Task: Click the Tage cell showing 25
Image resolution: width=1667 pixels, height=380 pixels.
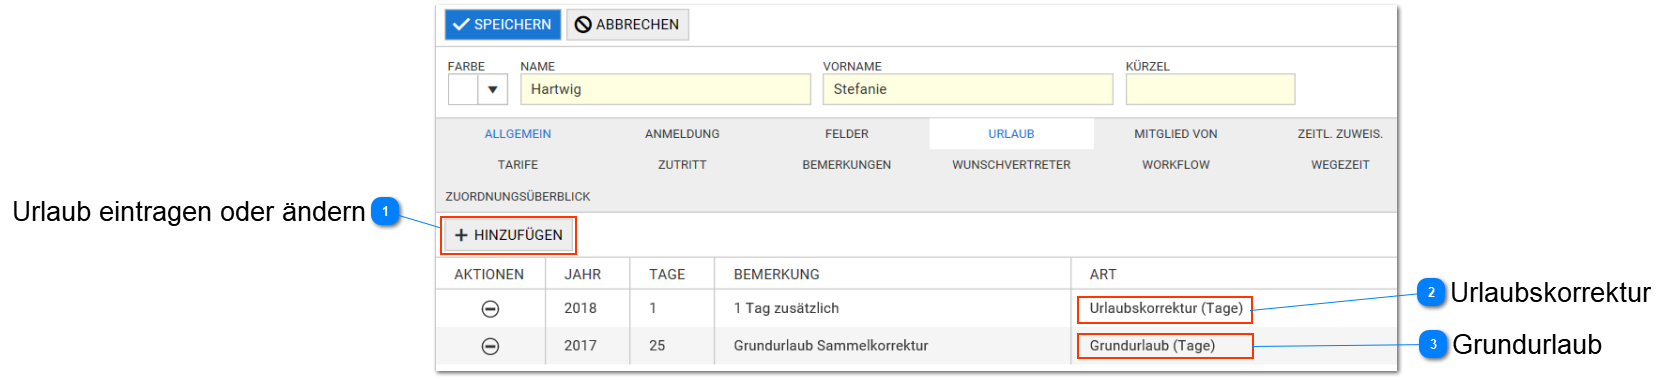Action: click(x=657, y=345)
